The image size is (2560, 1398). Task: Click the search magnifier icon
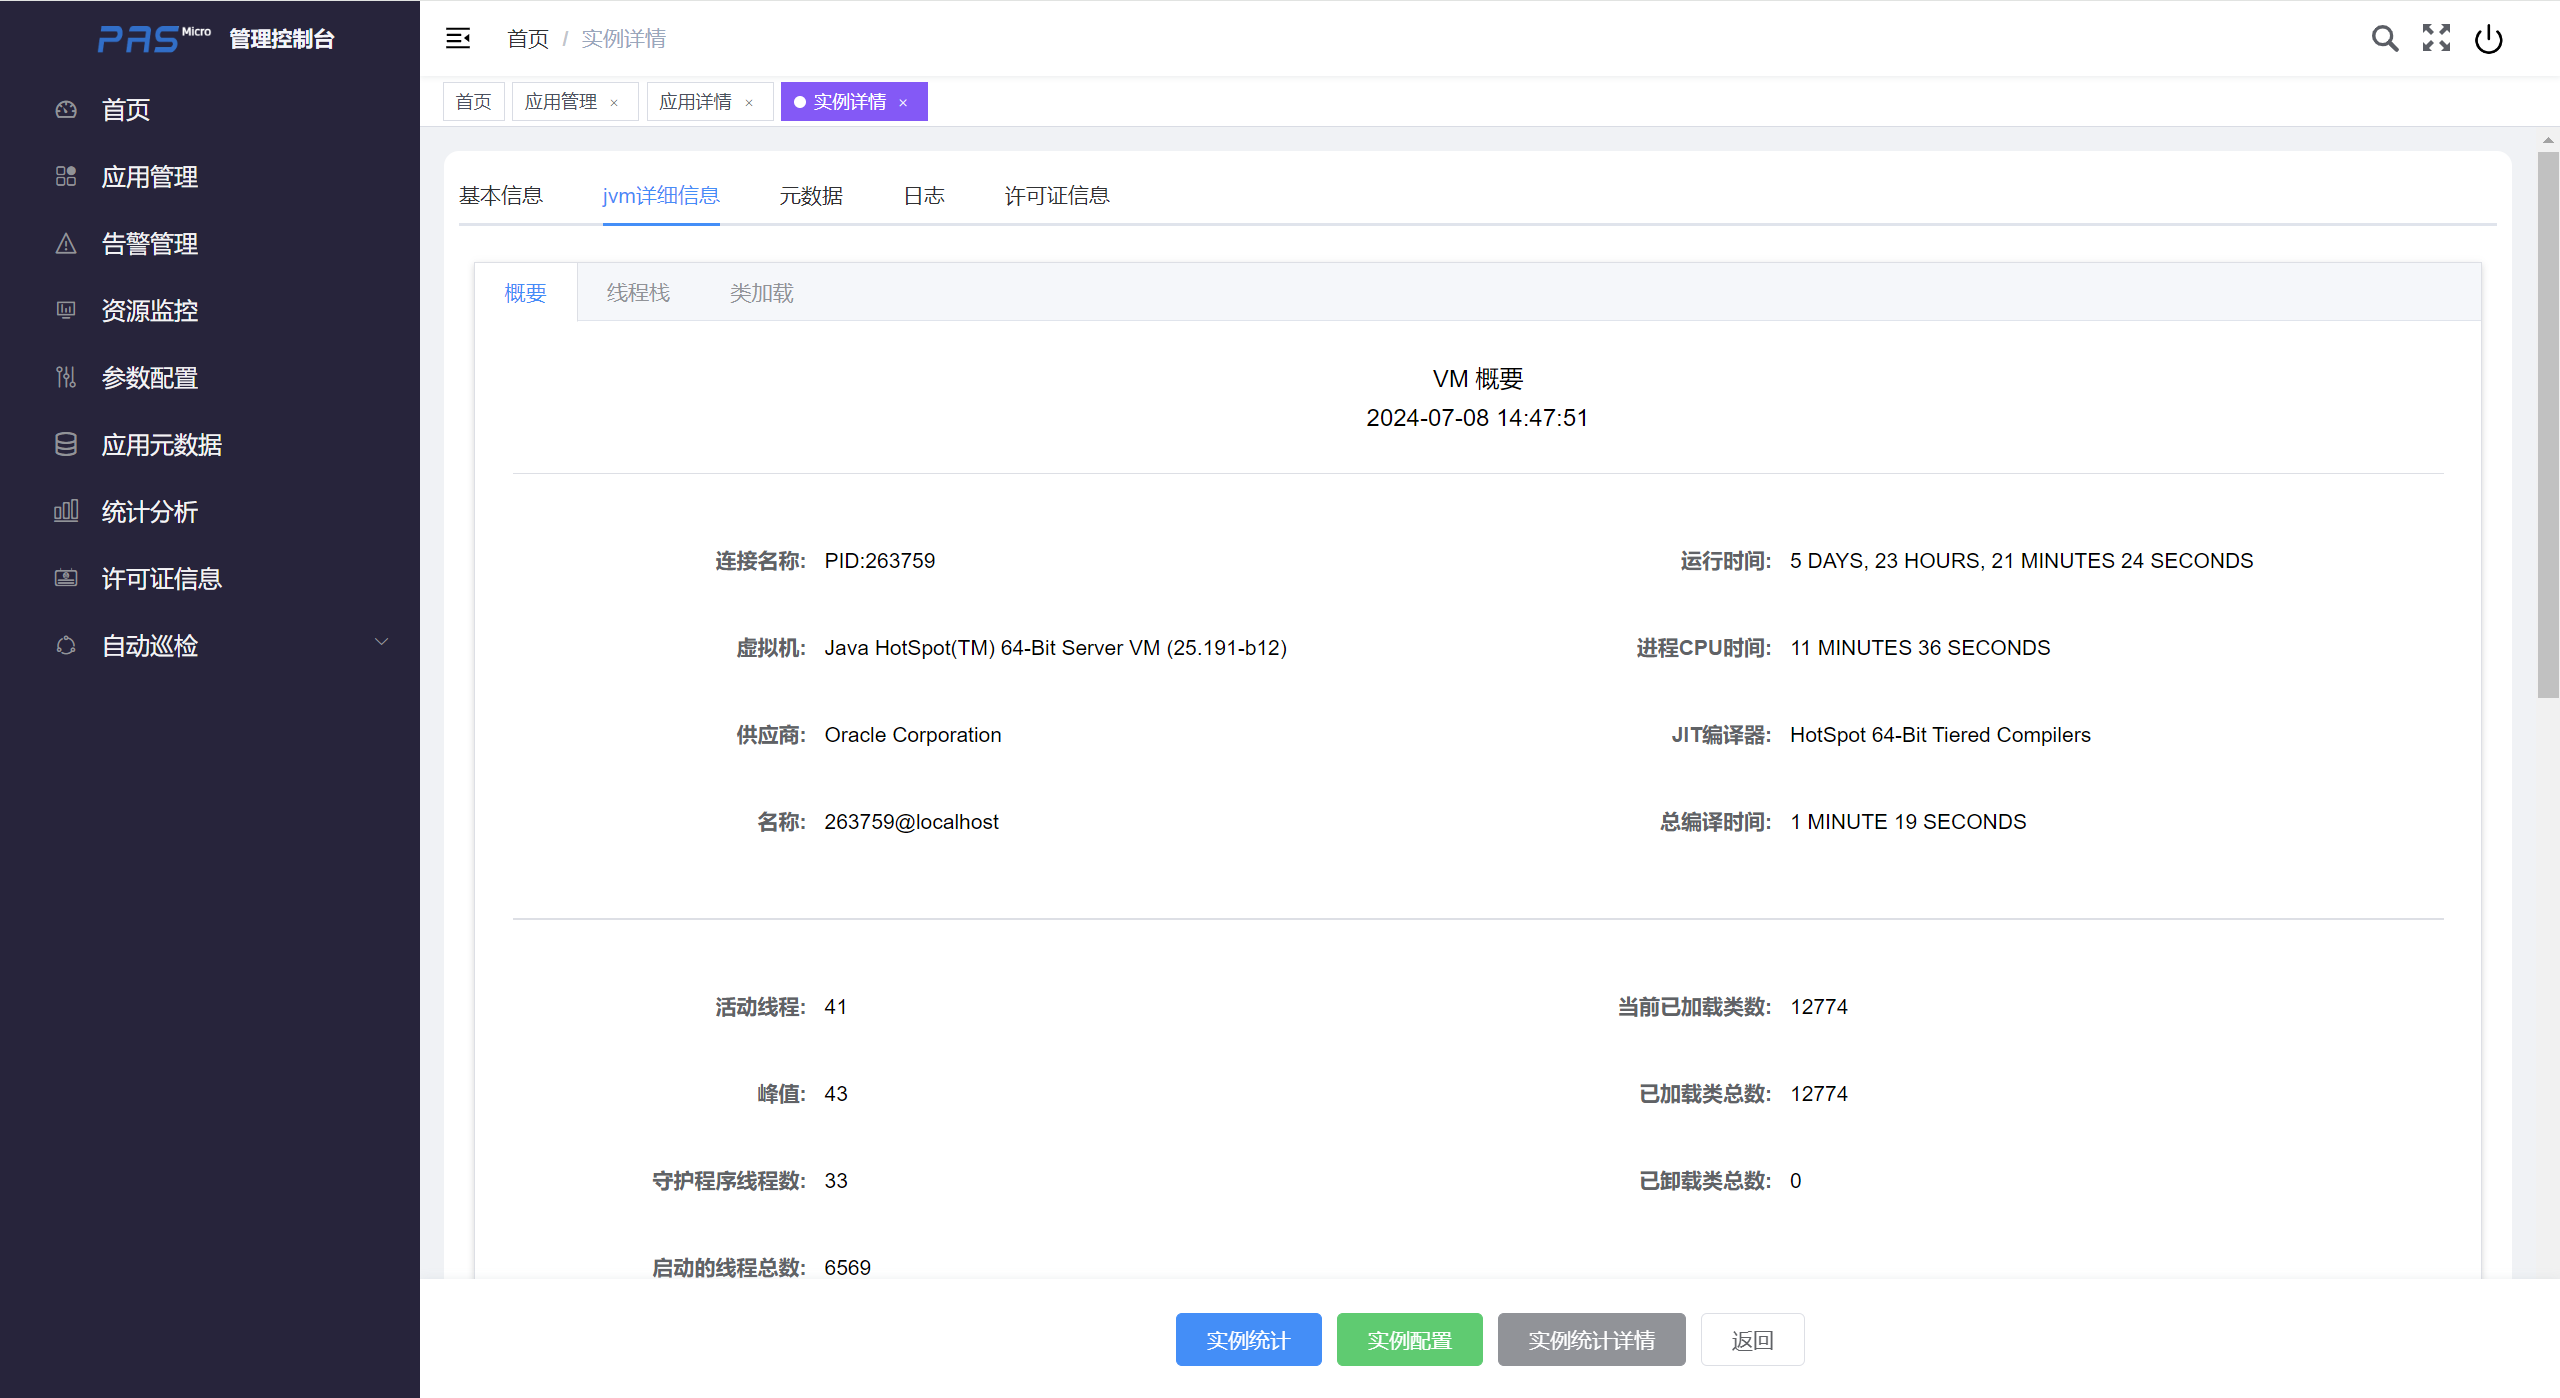pos(2384,39)
